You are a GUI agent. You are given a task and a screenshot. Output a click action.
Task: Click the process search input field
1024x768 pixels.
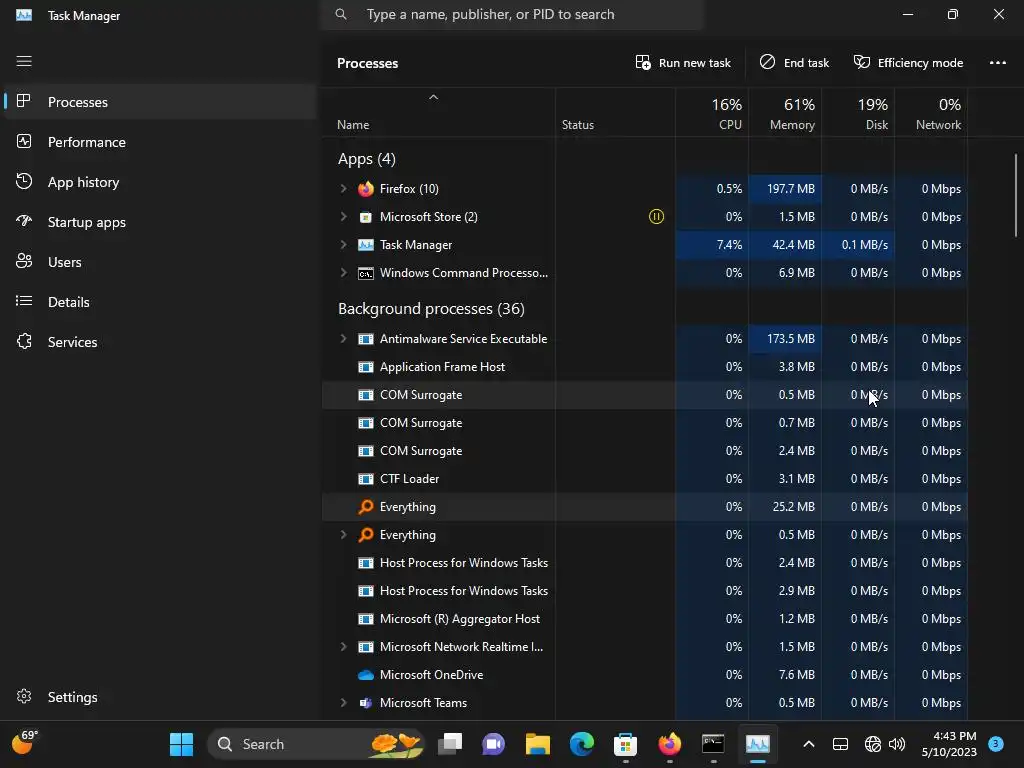(x=512, y=14)
